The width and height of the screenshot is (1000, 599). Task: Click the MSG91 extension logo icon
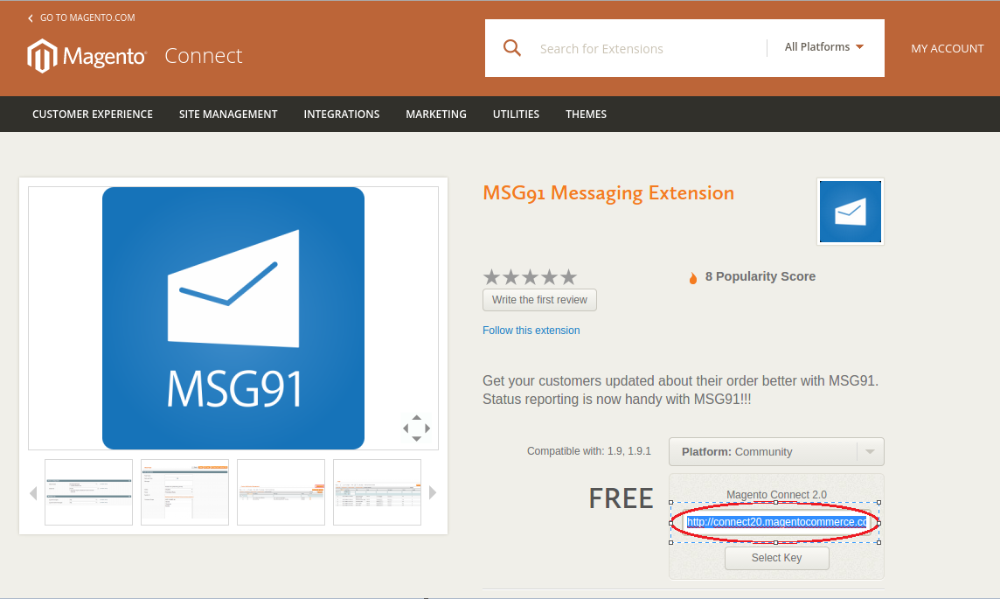click(850, 212)
